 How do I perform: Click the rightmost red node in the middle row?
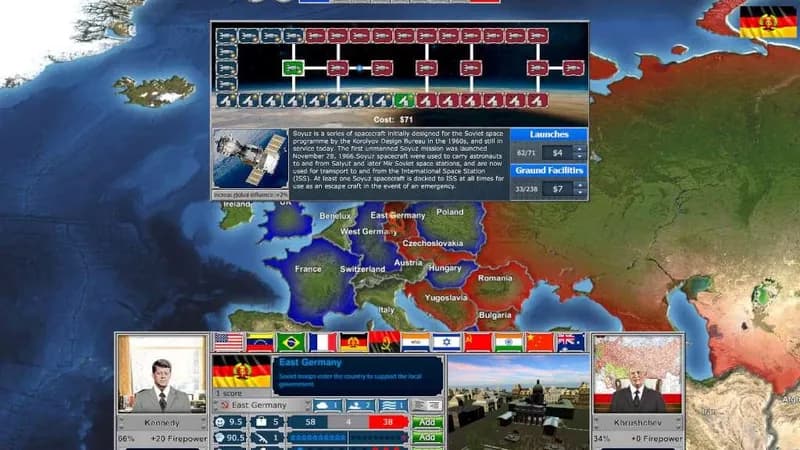click(x=573, y=68)
